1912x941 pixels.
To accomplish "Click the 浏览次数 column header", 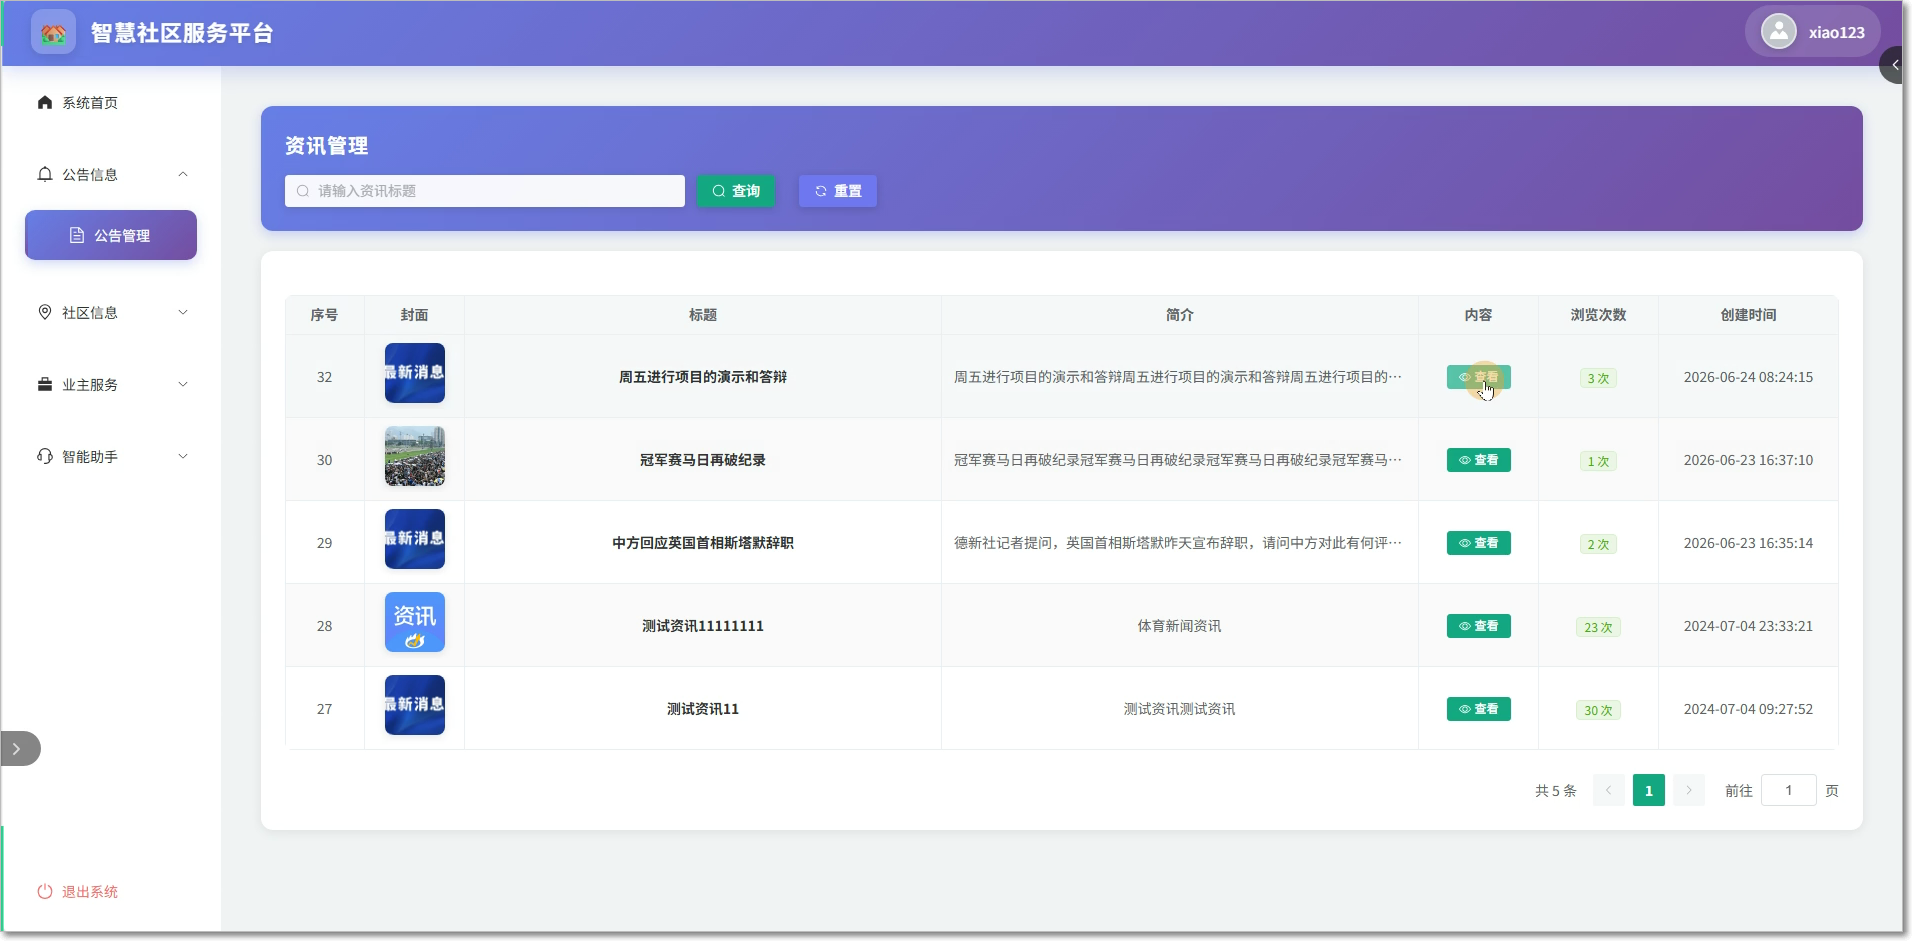I will (x=1598, y=315).
